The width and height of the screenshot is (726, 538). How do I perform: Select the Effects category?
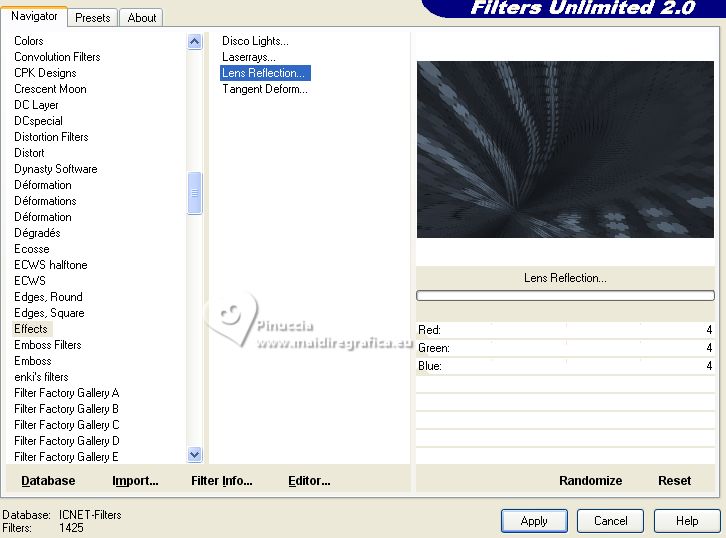point(31,329)
